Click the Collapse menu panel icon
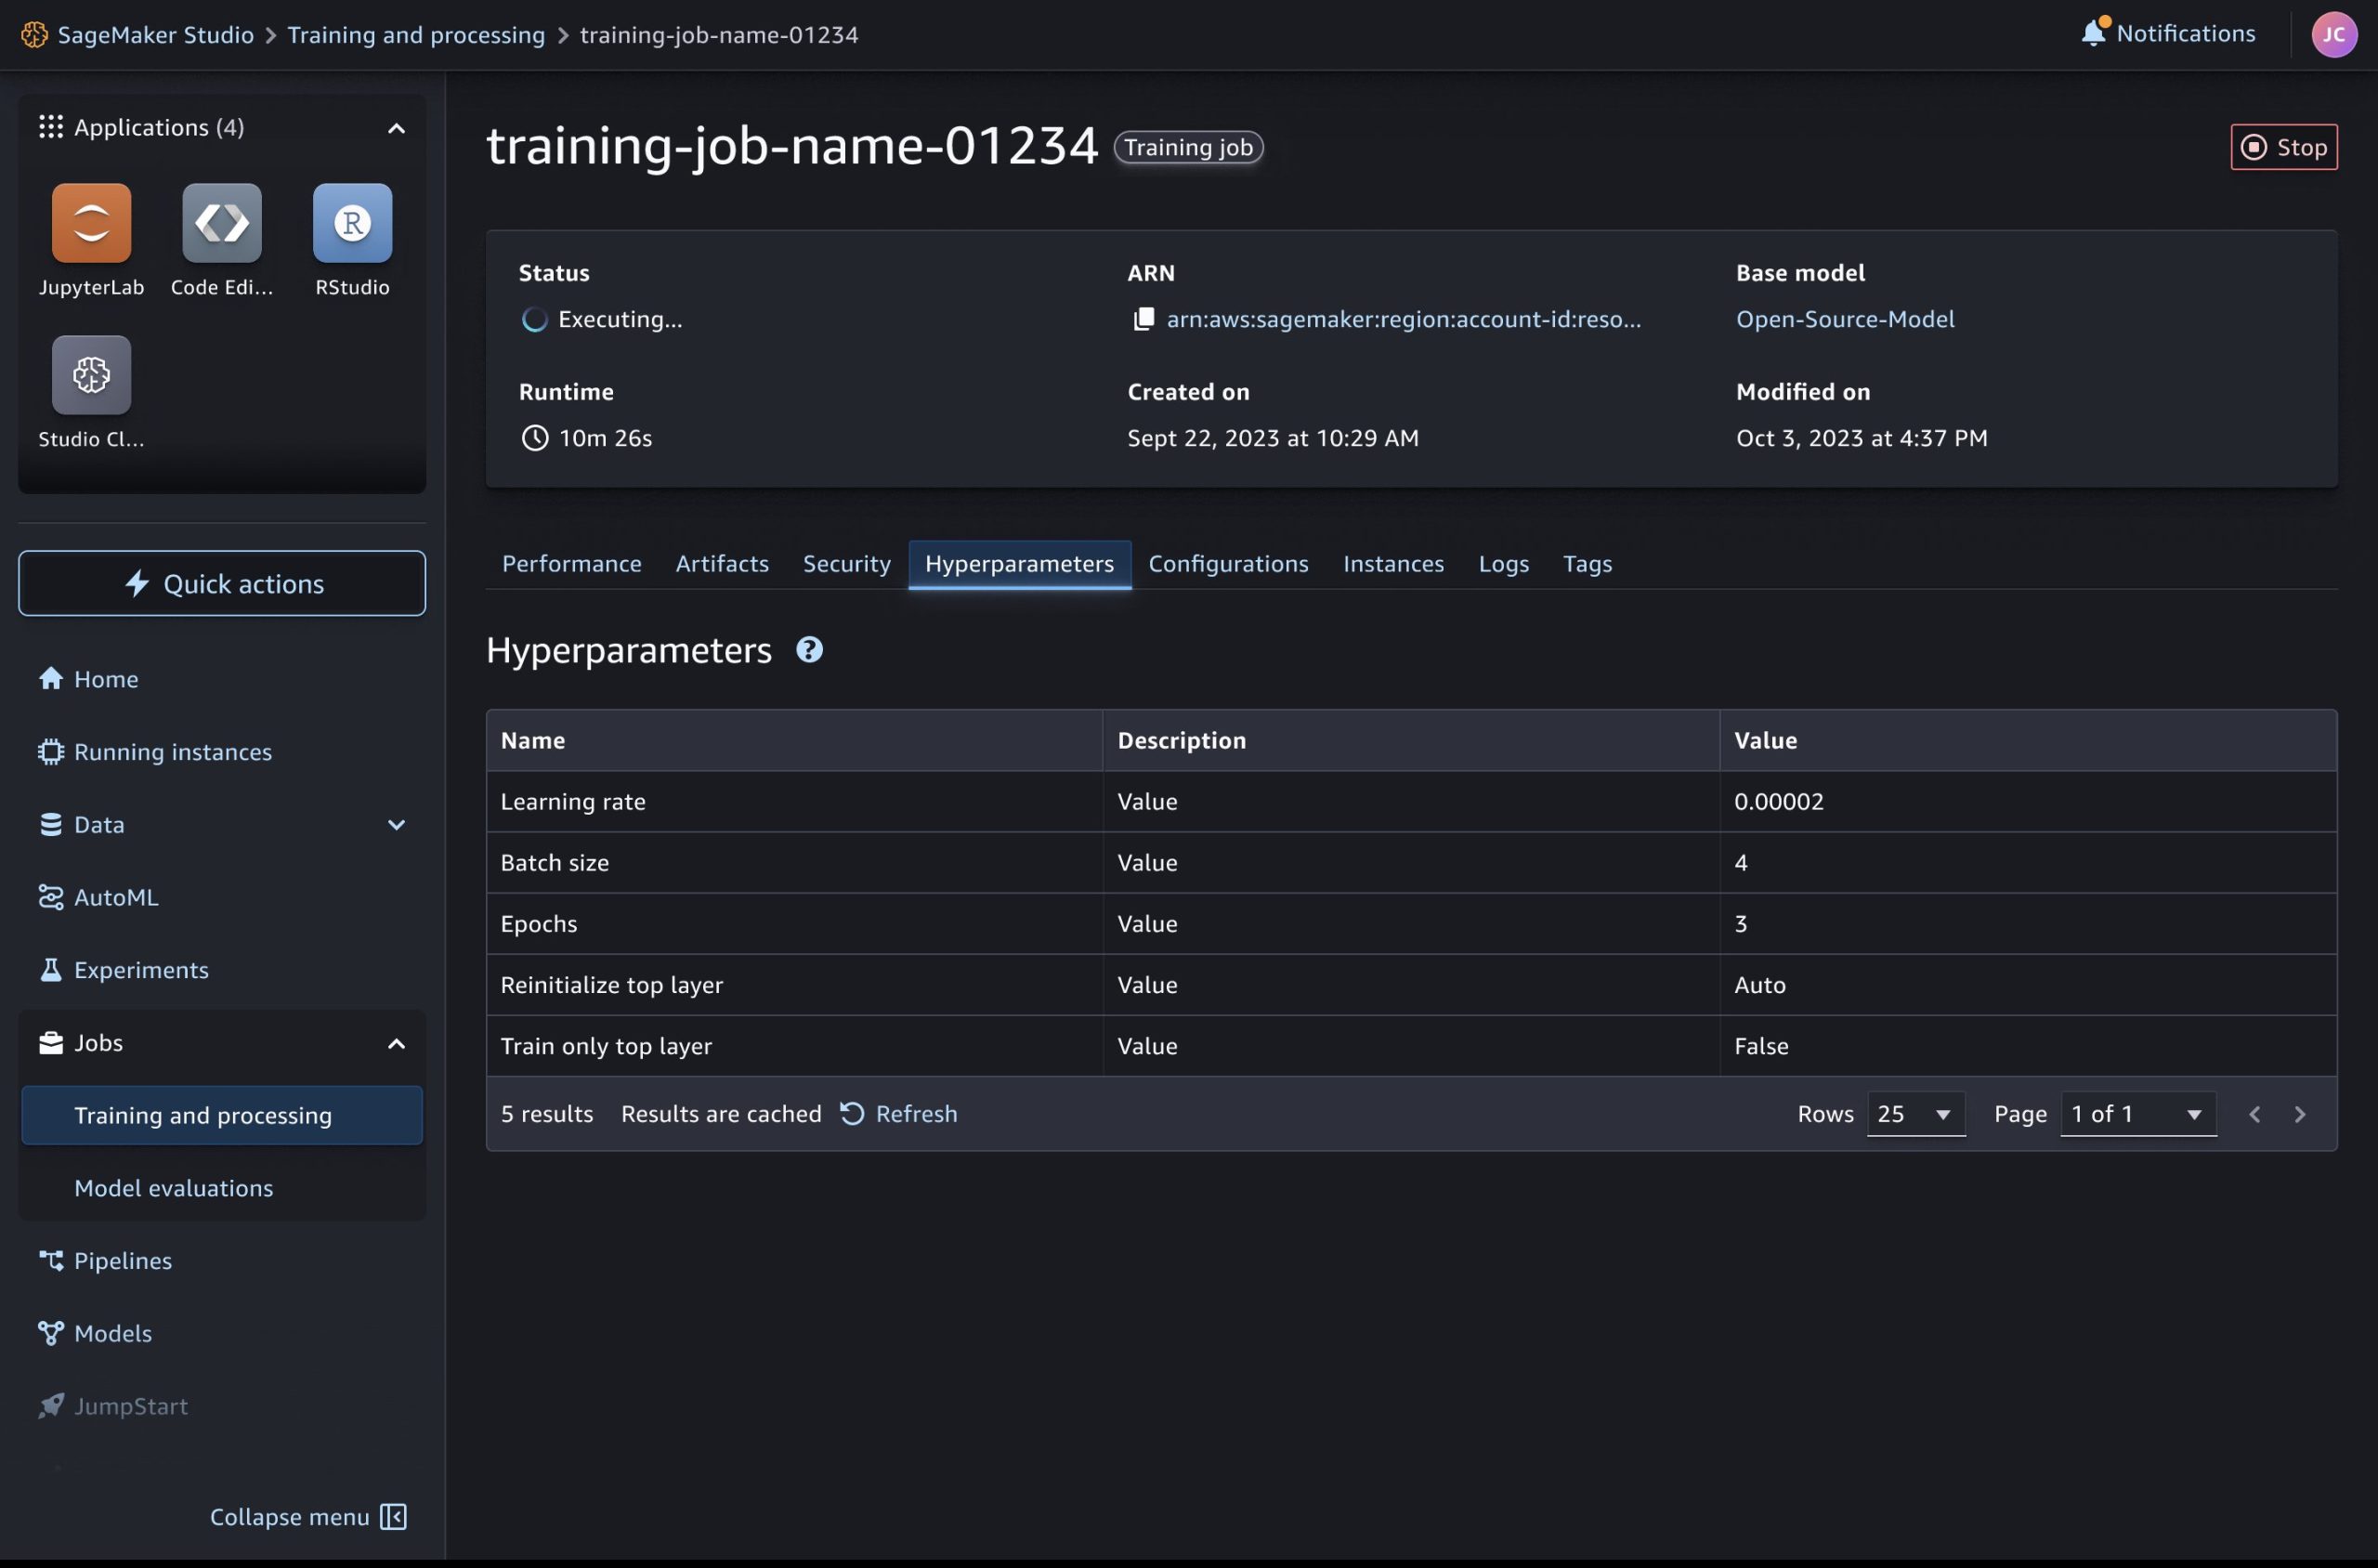2378x1568 pixels. 393,1516
